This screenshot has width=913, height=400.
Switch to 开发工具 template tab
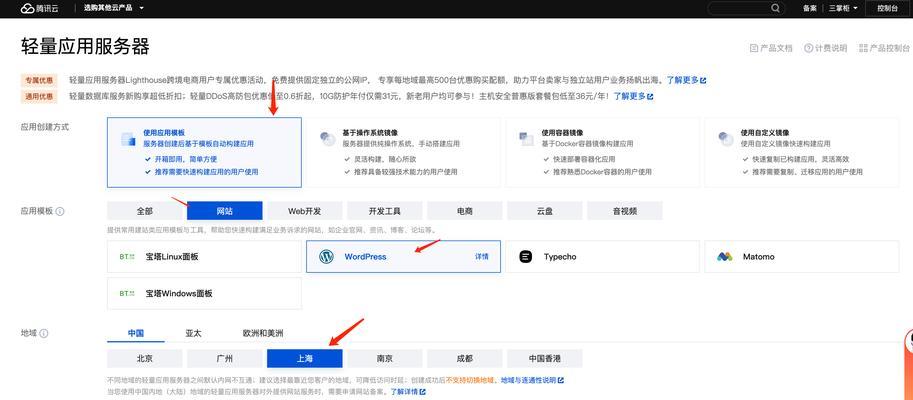click(x=384, y=211)
